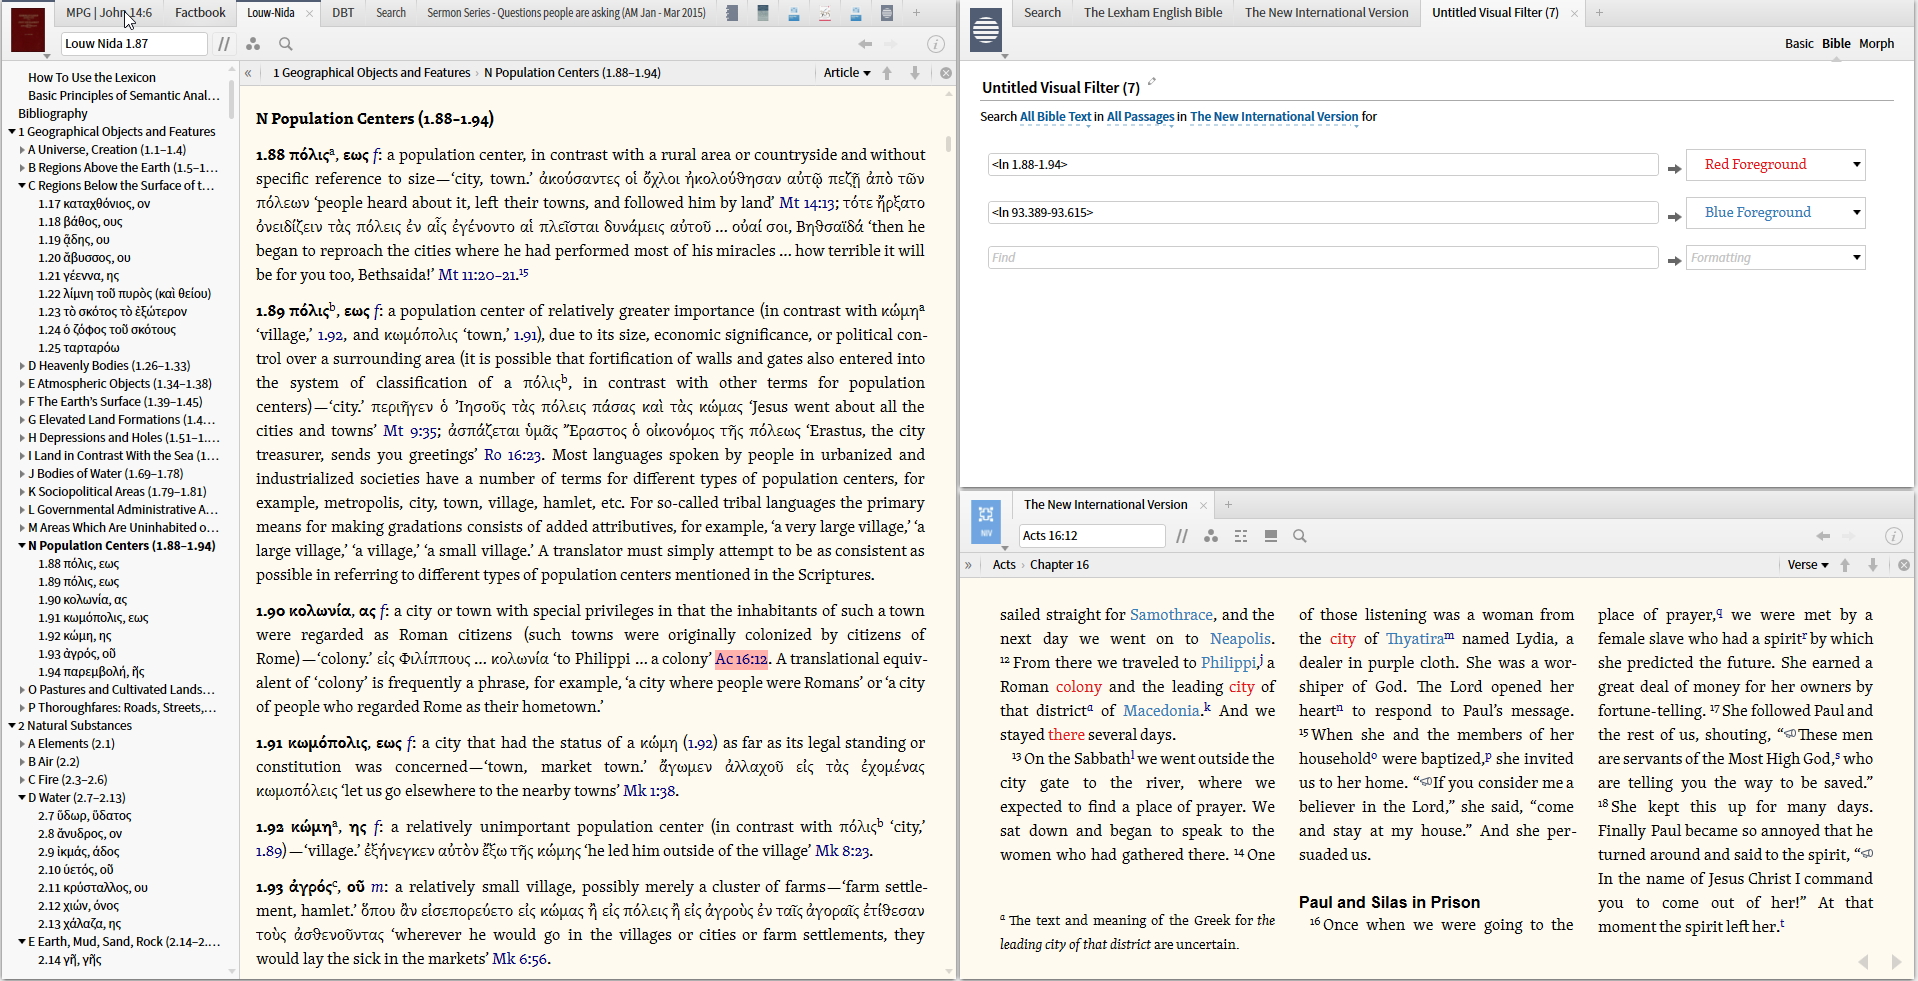Collapse the Louw-Nida contents sidebar
Screen dimensions: 1918x981
pos(248,73)
